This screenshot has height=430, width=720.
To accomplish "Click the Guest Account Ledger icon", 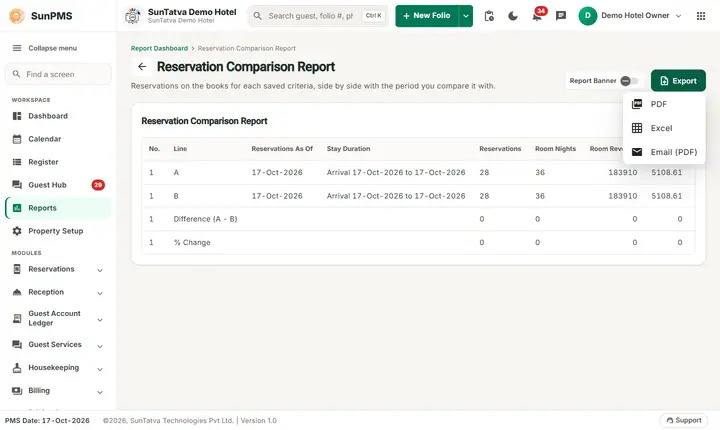I will tap(17, 318).
